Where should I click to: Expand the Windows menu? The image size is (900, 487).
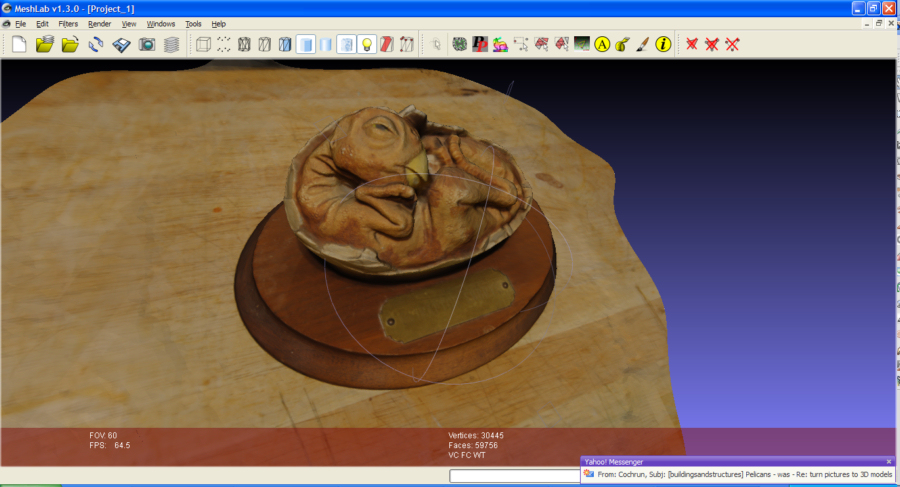point(160,23)
